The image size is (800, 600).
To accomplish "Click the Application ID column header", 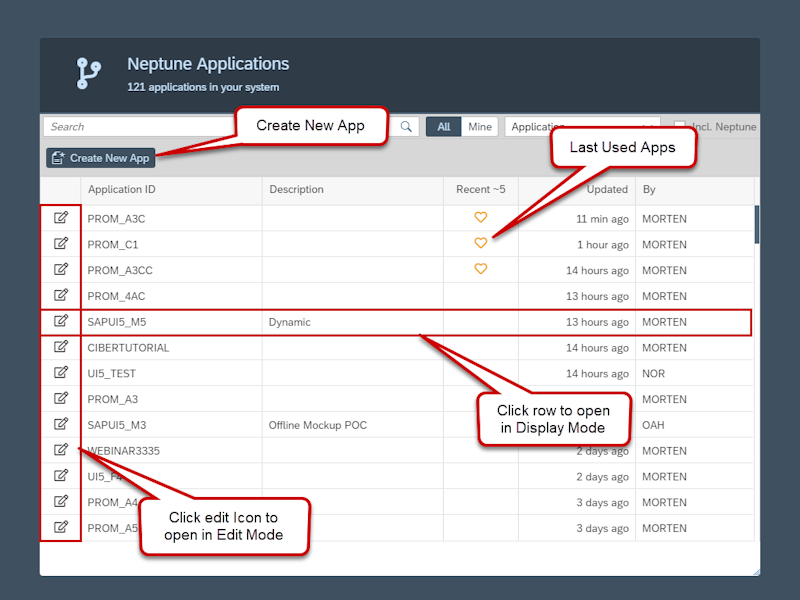I will [x=121, y=190].
